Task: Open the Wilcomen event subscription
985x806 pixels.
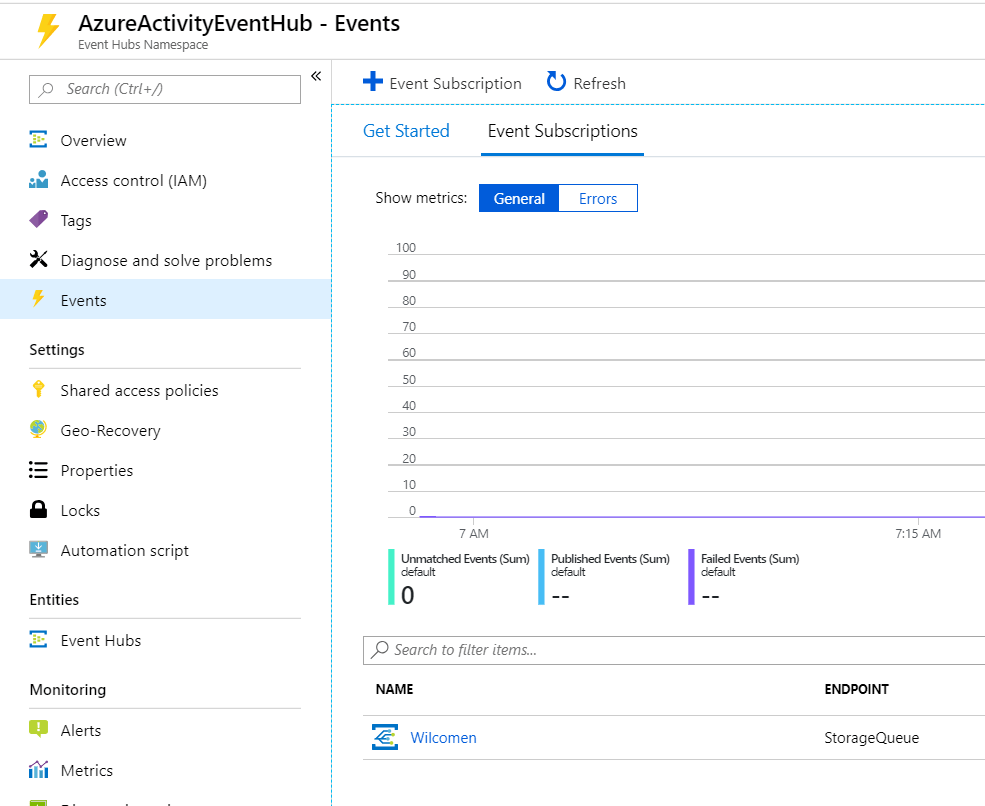Action: click(443, 737)
